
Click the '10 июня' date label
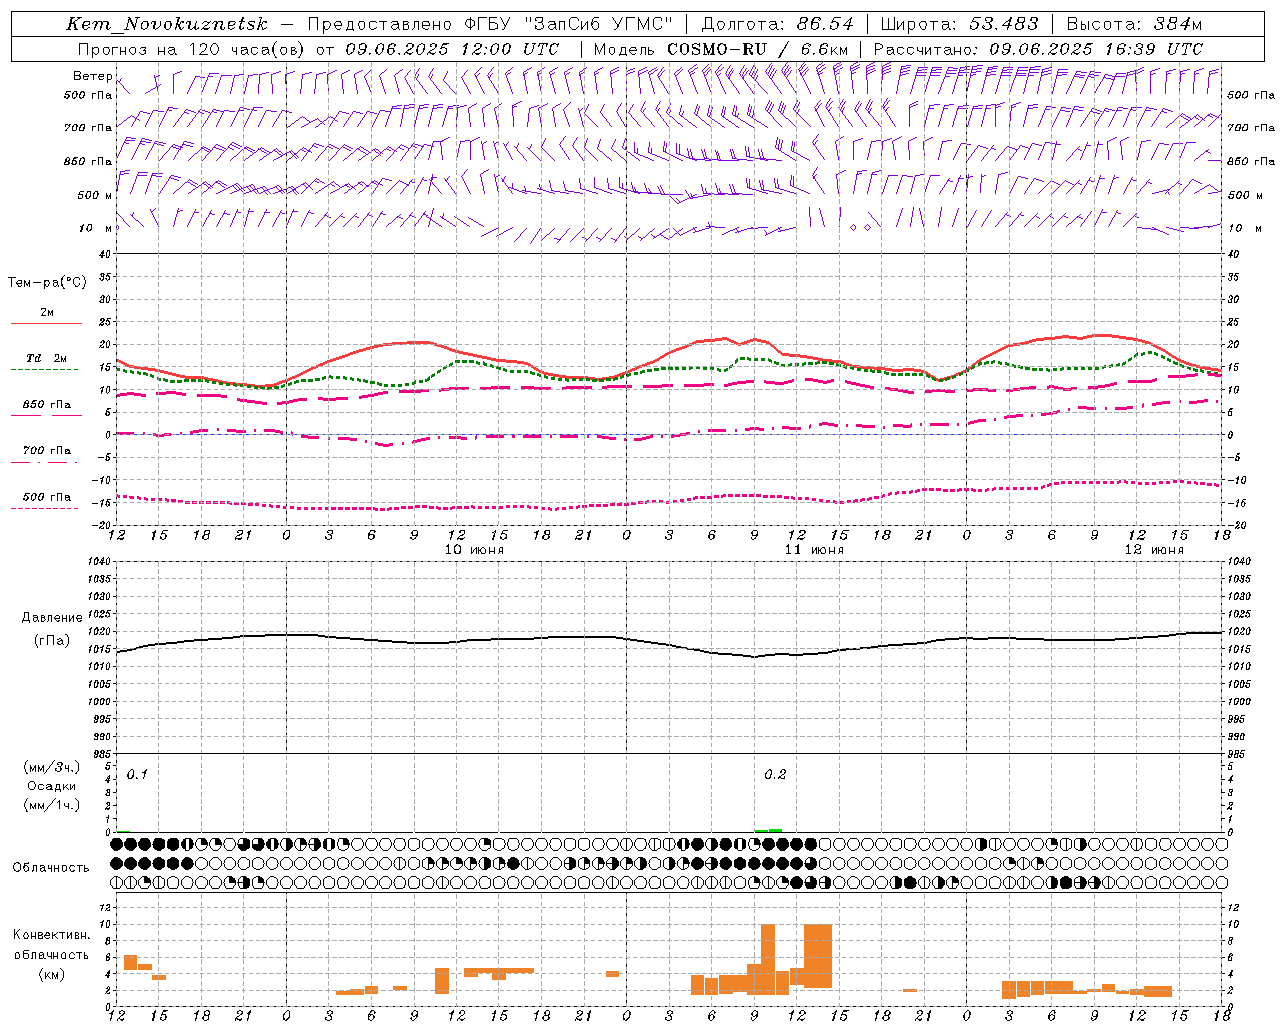(x=474, y=550)
